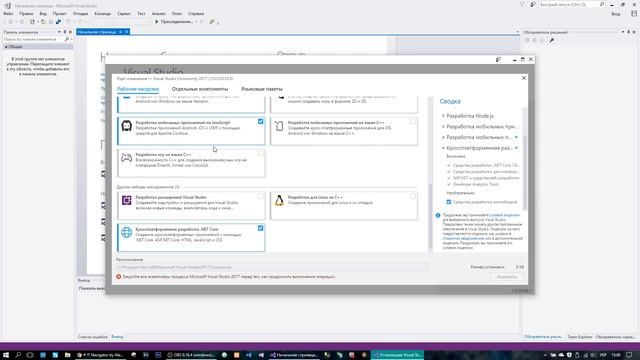This screenshot has width=640, height=360.
Task: Uncheck mobile JavaScript development workload checkbox
Action: (260, 122)
